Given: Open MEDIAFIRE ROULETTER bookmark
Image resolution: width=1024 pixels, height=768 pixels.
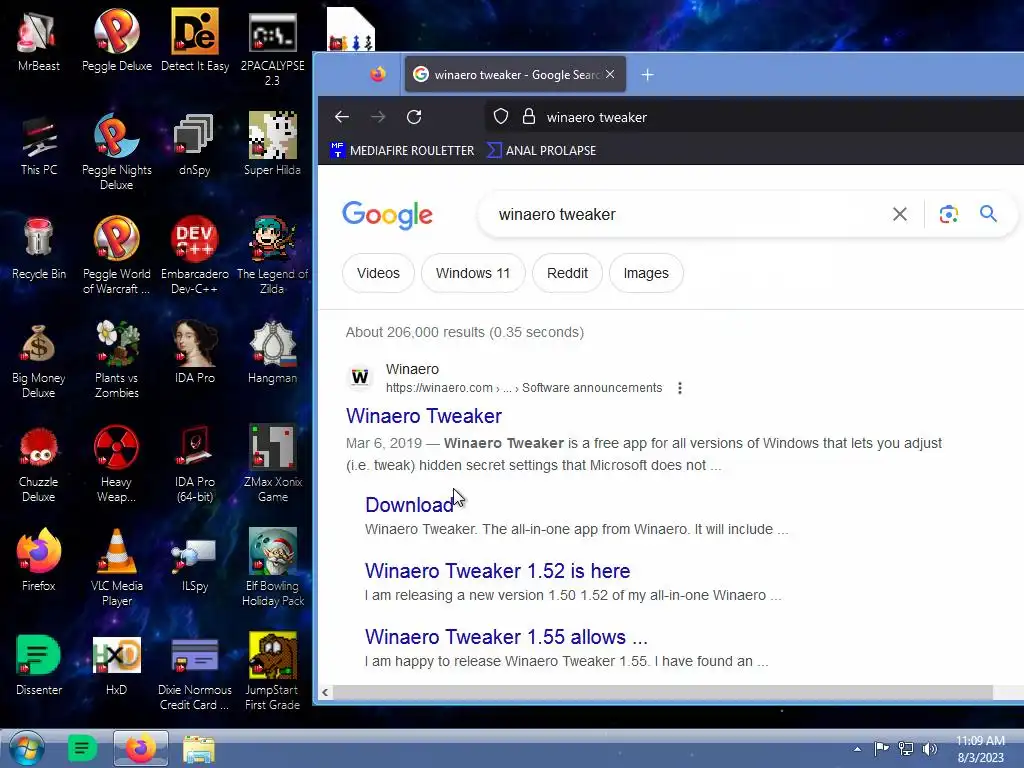Looking at the screenshot, I should pyautogui.click(x=402, y=150).
